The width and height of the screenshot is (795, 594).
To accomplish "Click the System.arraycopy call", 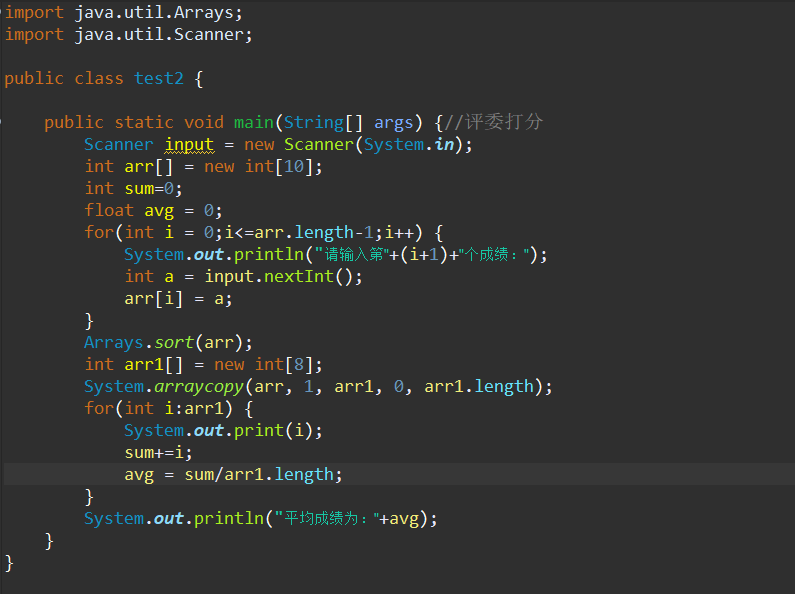I will tap(318, 387).
